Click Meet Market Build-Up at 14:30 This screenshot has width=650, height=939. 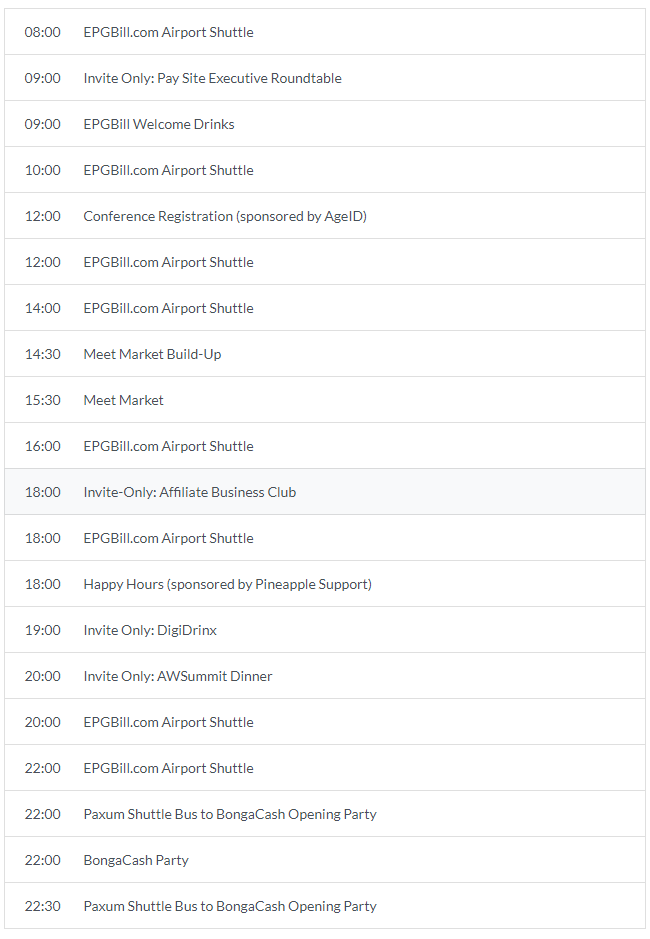click(152, 354)
